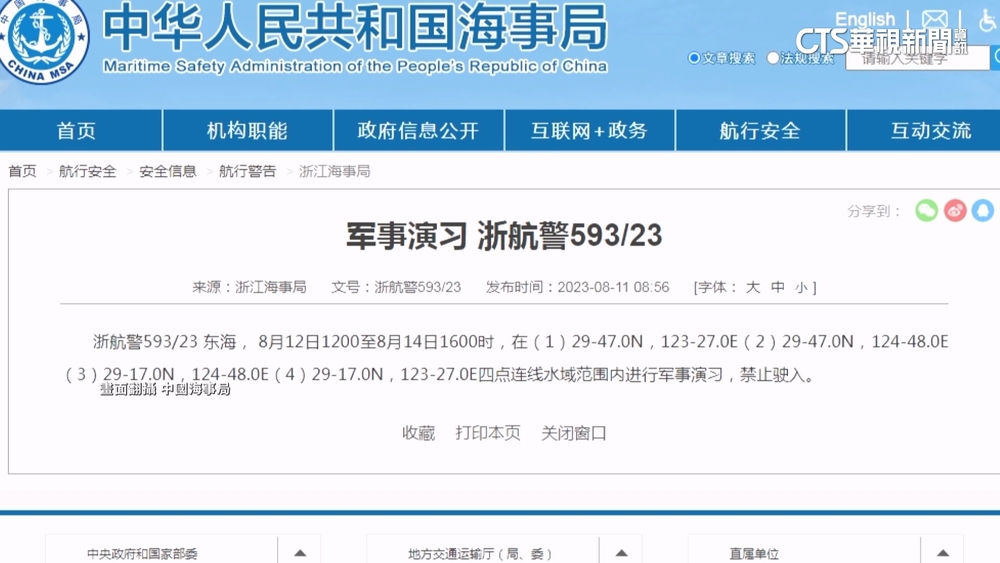Click site title 中华人民共和国海事局

click(x=355, y=27)
